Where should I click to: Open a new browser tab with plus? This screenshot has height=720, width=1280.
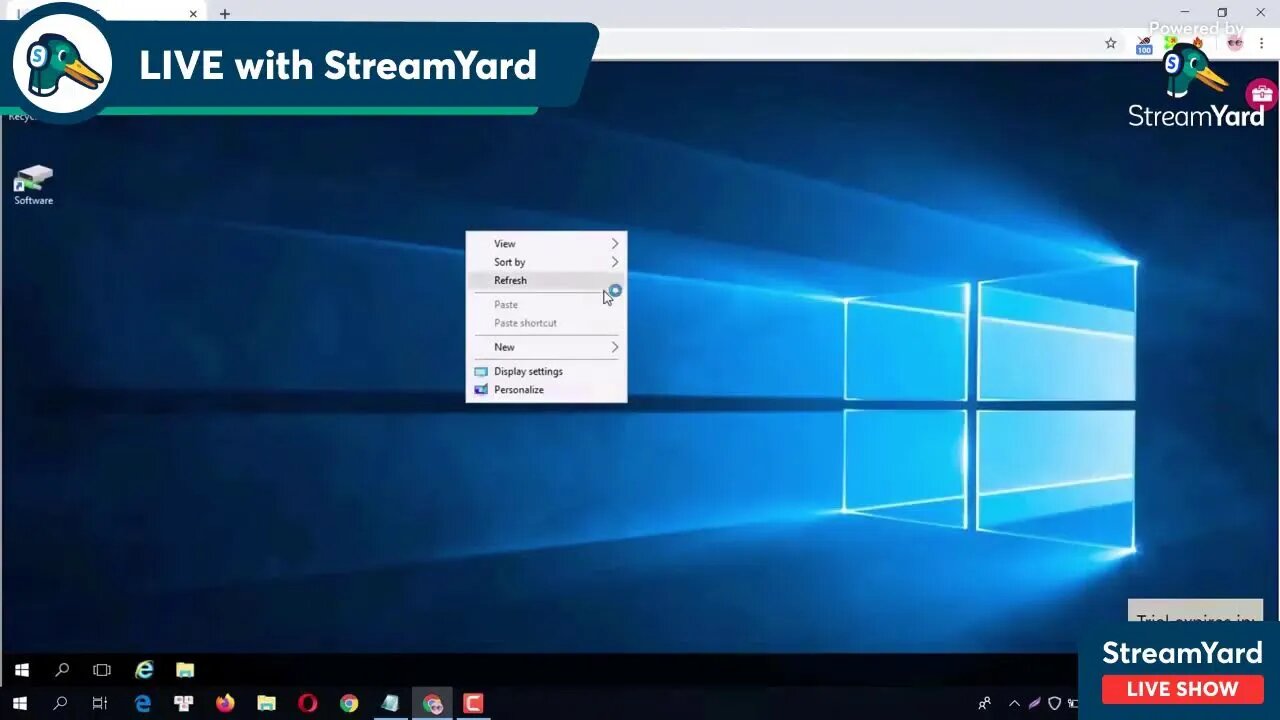click(225, 14)
